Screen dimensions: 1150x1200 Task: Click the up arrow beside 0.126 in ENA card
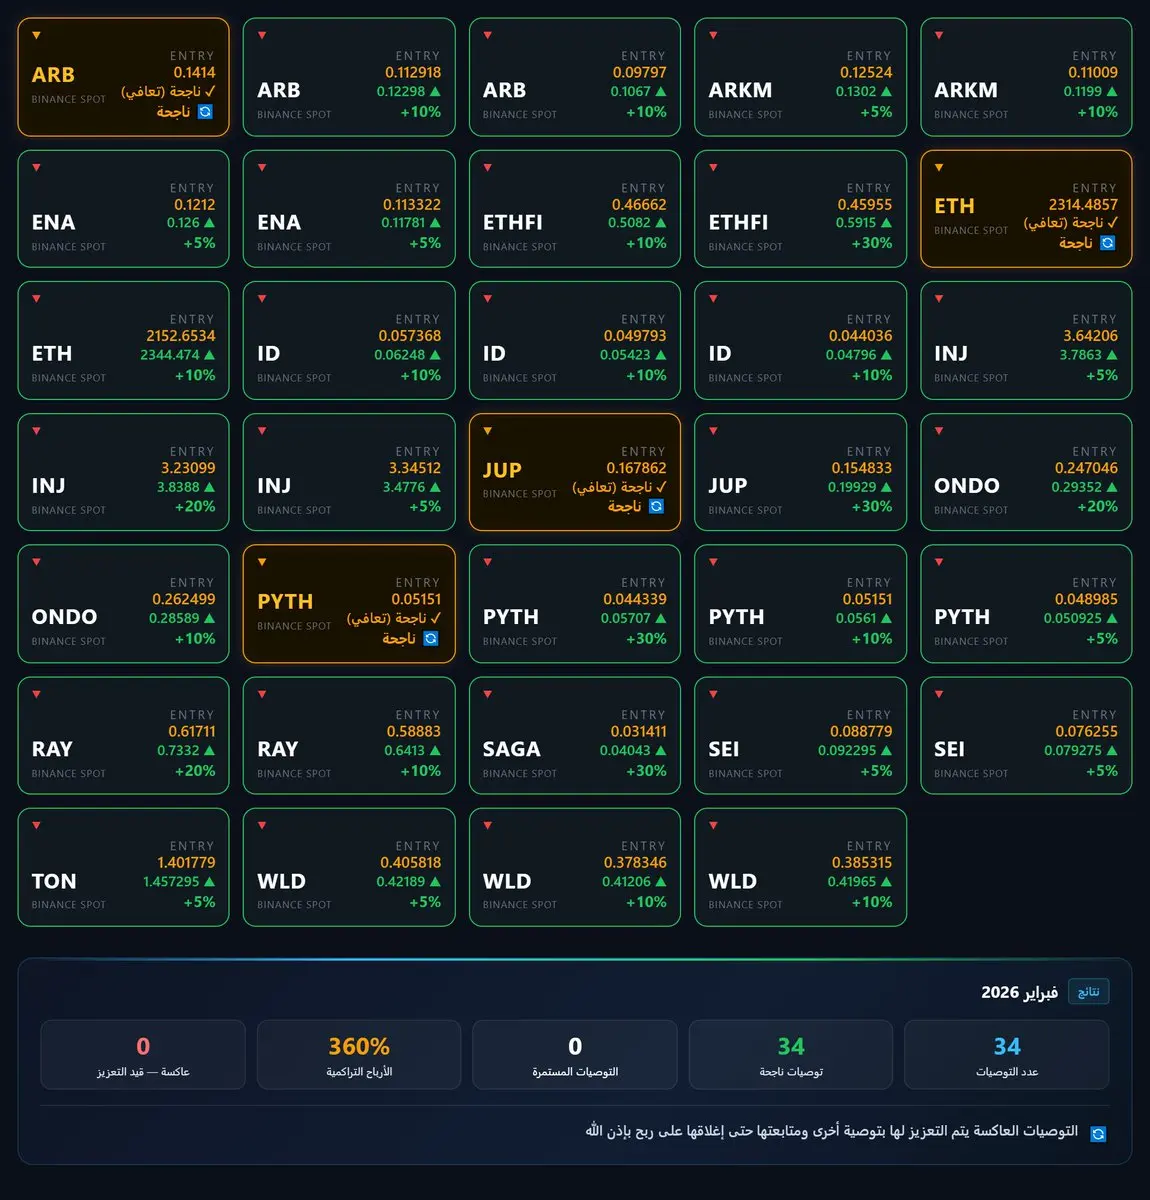coord(209,223)
